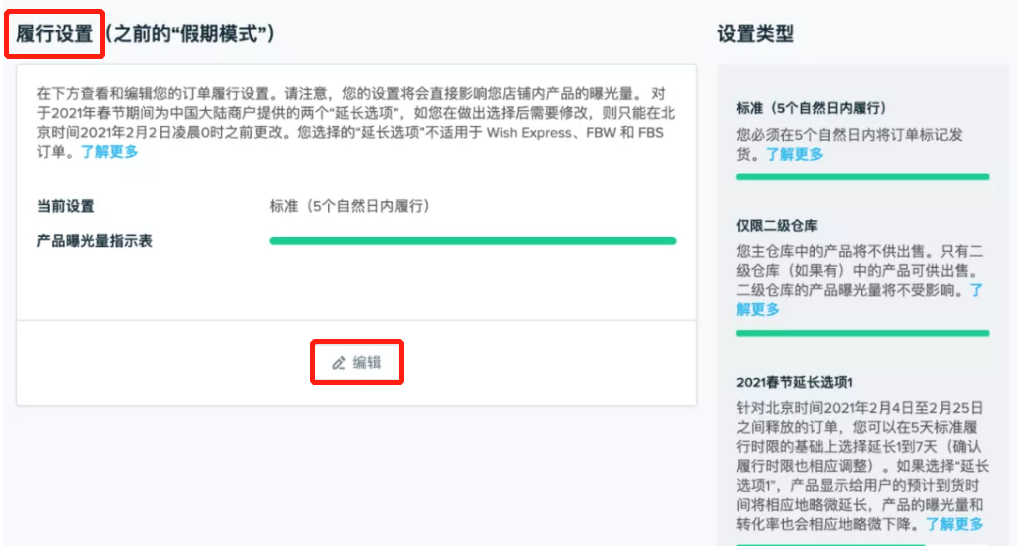Open 了解更多 link in the main description
This screenshot has width=1019, height=546.
(x=109, y=152)
